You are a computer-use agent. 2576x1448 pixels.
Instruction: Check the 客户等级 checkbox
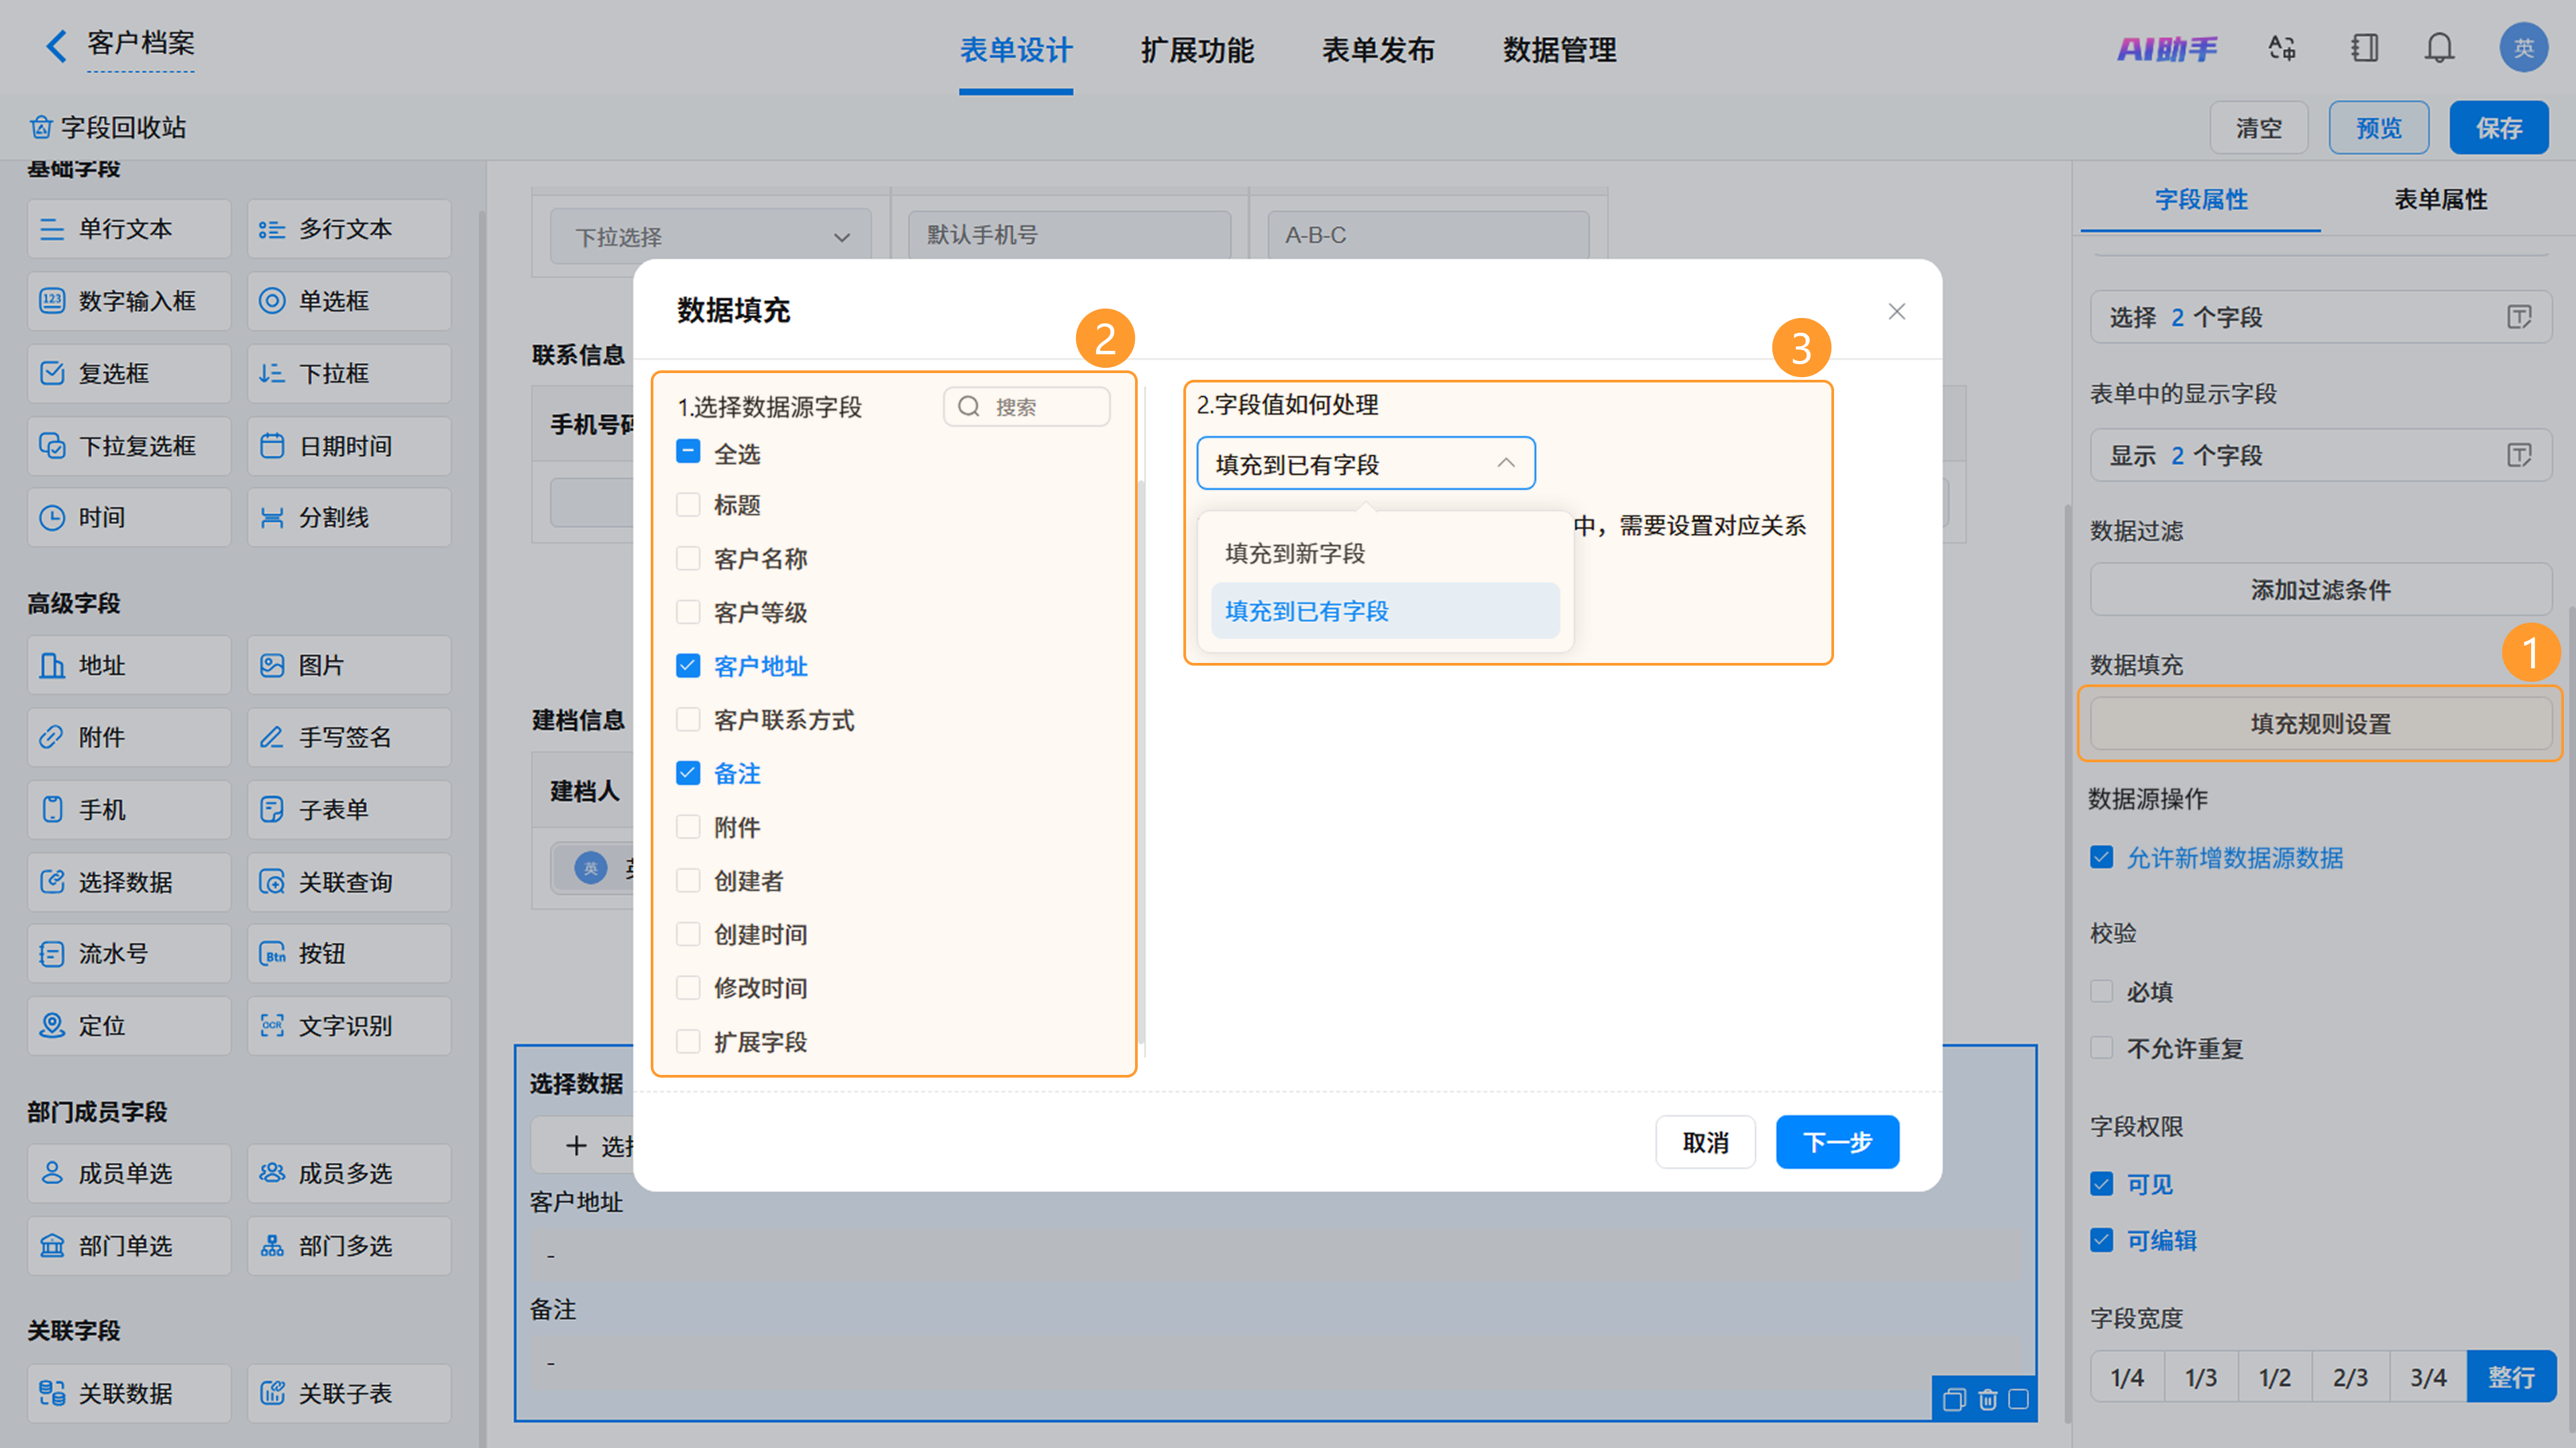[x=688, y=612]
